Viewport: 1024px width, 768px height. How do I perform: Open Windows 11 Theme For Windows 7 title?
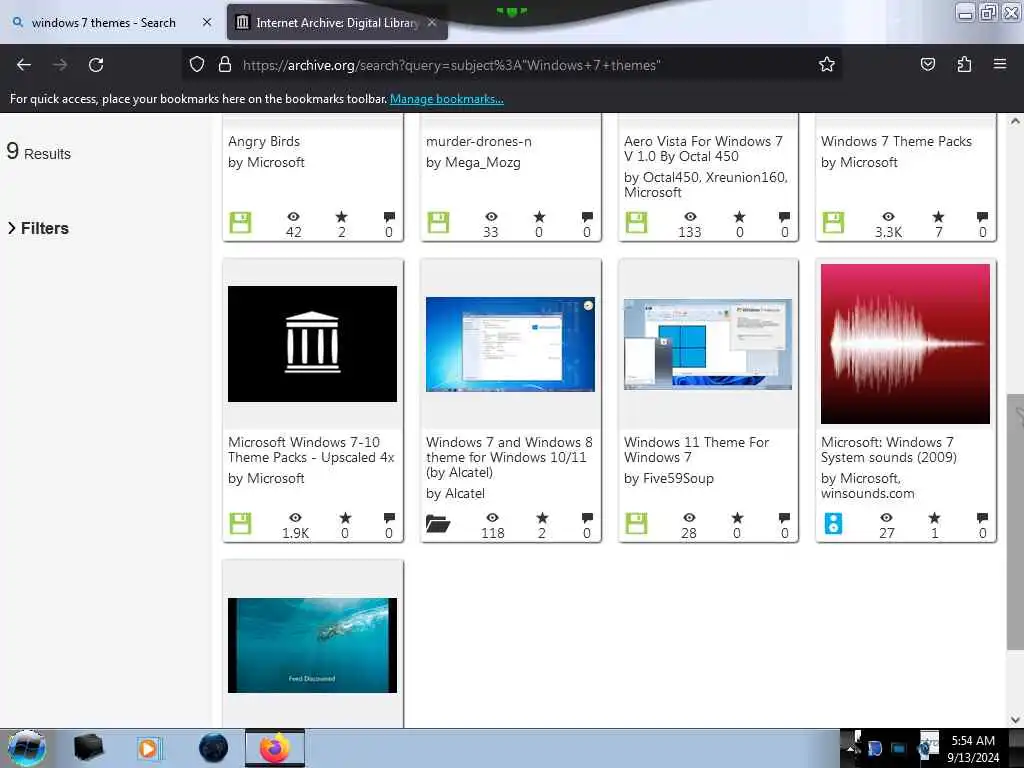[x=696, y=450]
